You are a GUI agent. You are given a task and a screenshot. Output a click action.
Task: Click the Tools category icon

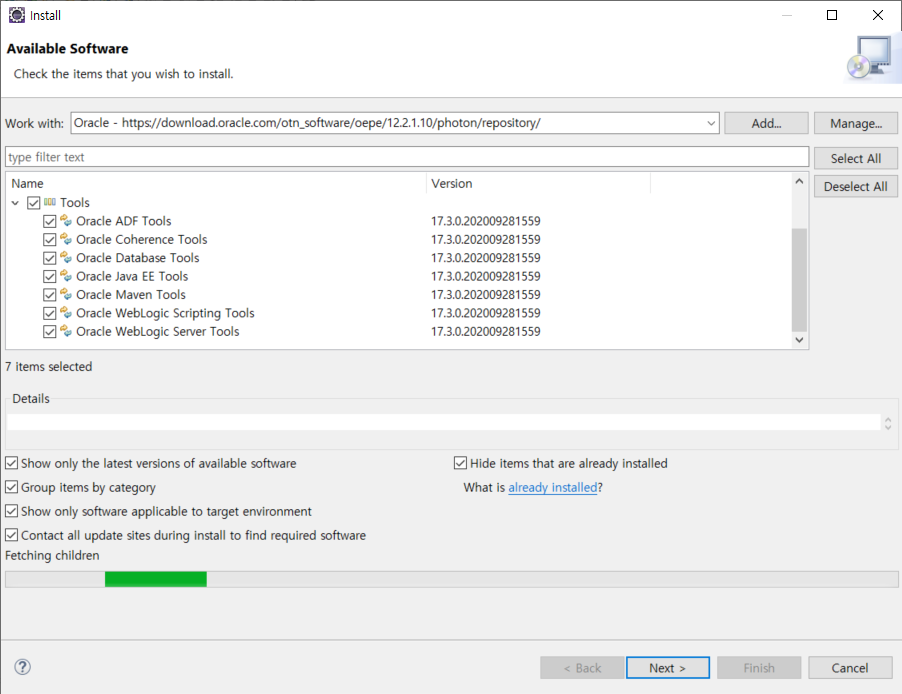[50, 202]
